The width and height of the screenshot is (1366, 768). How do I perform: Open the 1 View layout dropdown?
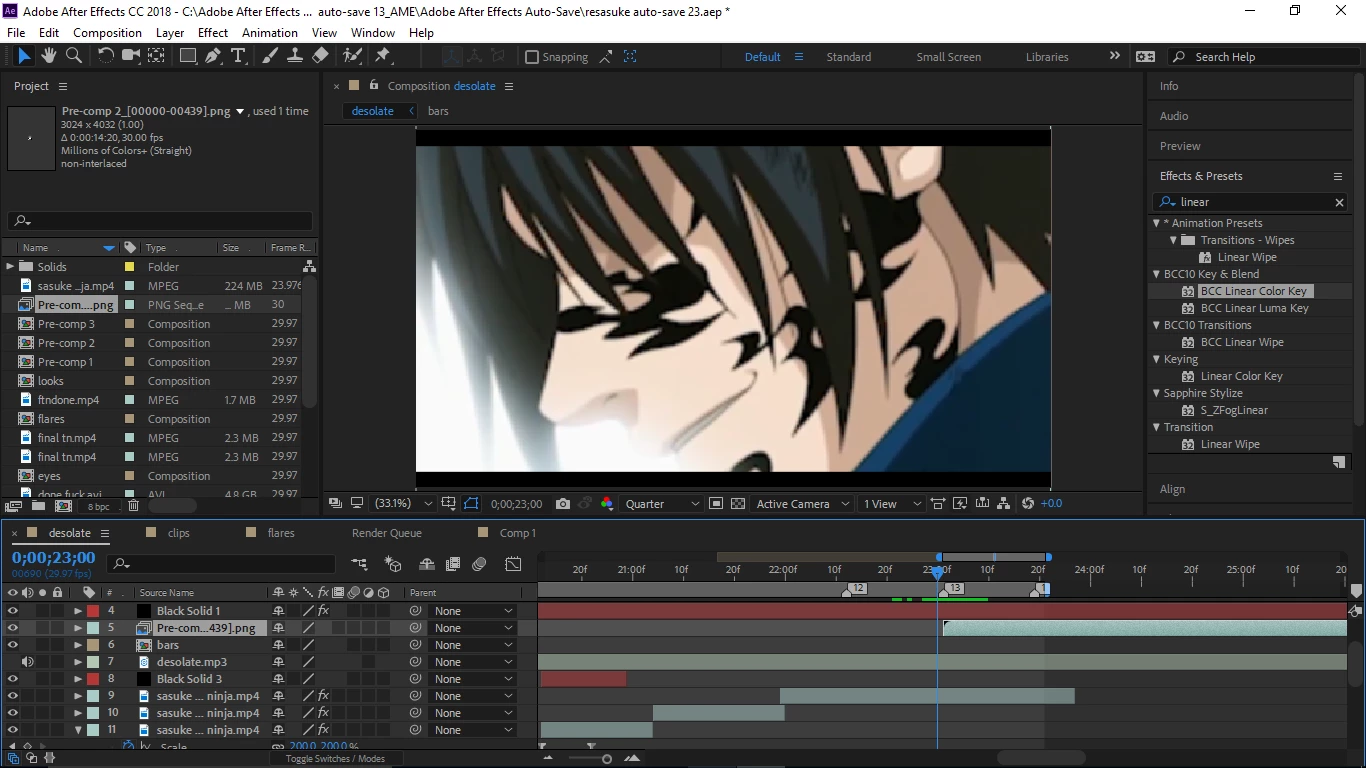pos(891,504)
